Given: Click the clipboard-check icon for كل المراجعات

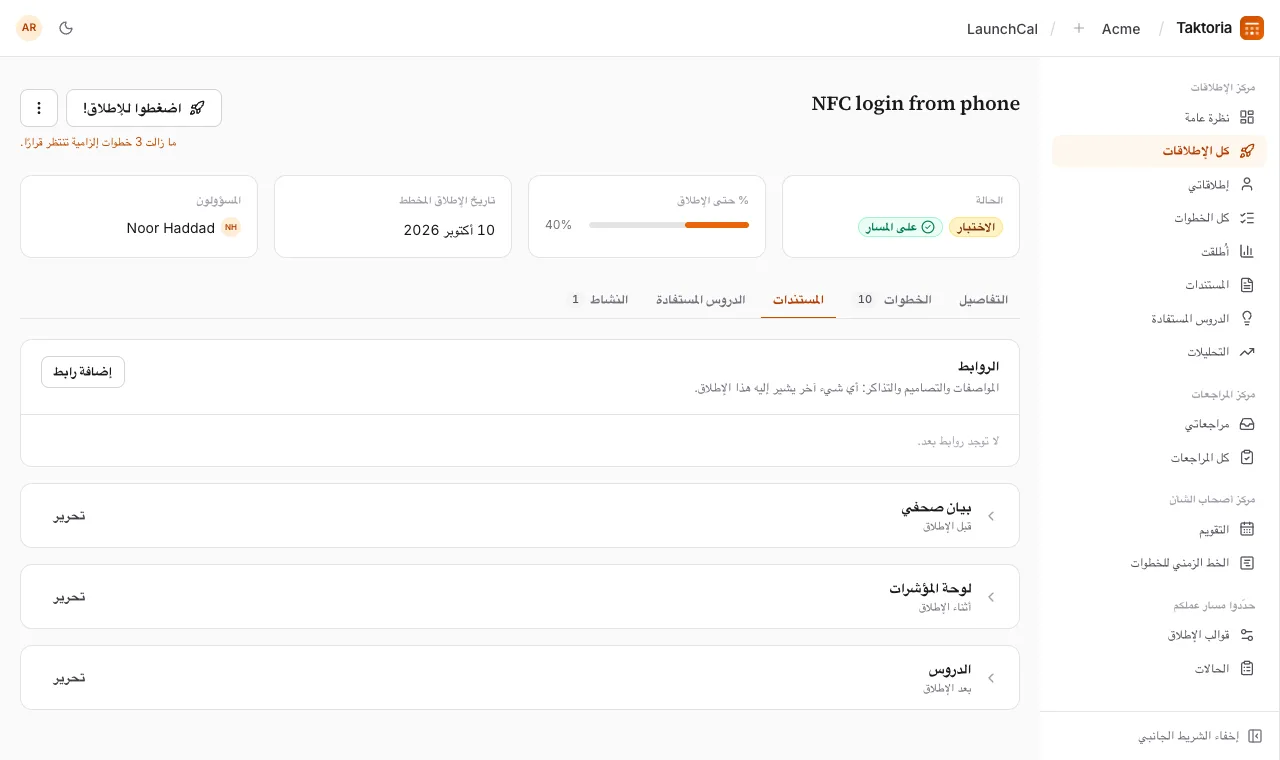Looking at the screenshot, I should click(x=1247, y=457).
